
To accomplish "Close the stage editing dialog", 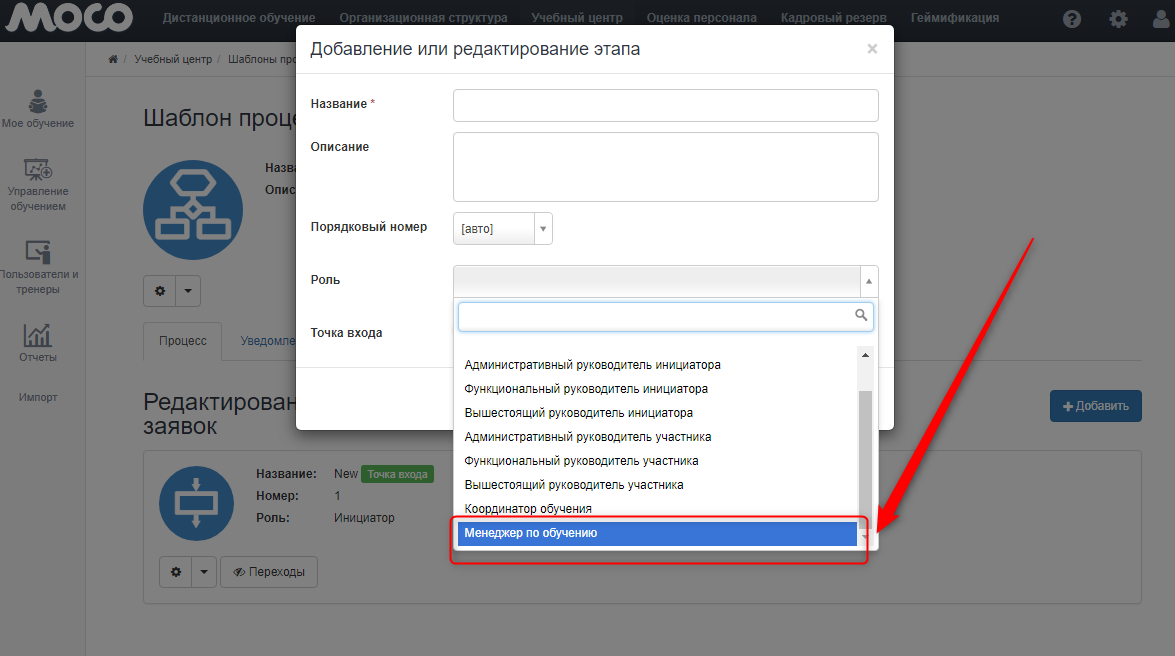I will [x=872, y=49].
